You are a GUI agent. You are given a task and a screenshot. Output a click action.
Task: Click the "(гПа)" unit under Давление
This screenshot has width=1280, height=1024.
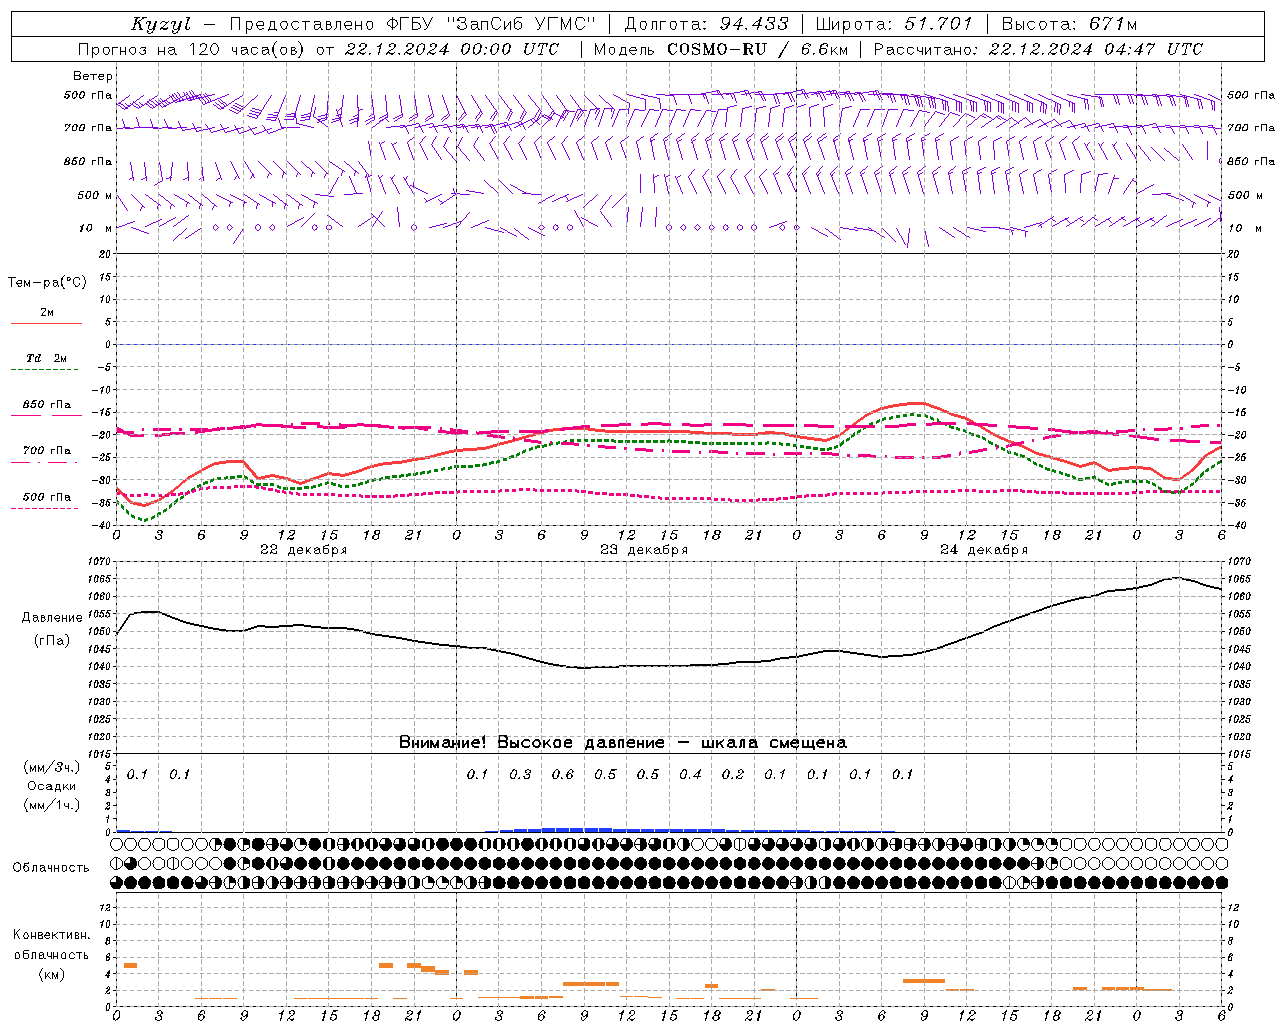52,640
